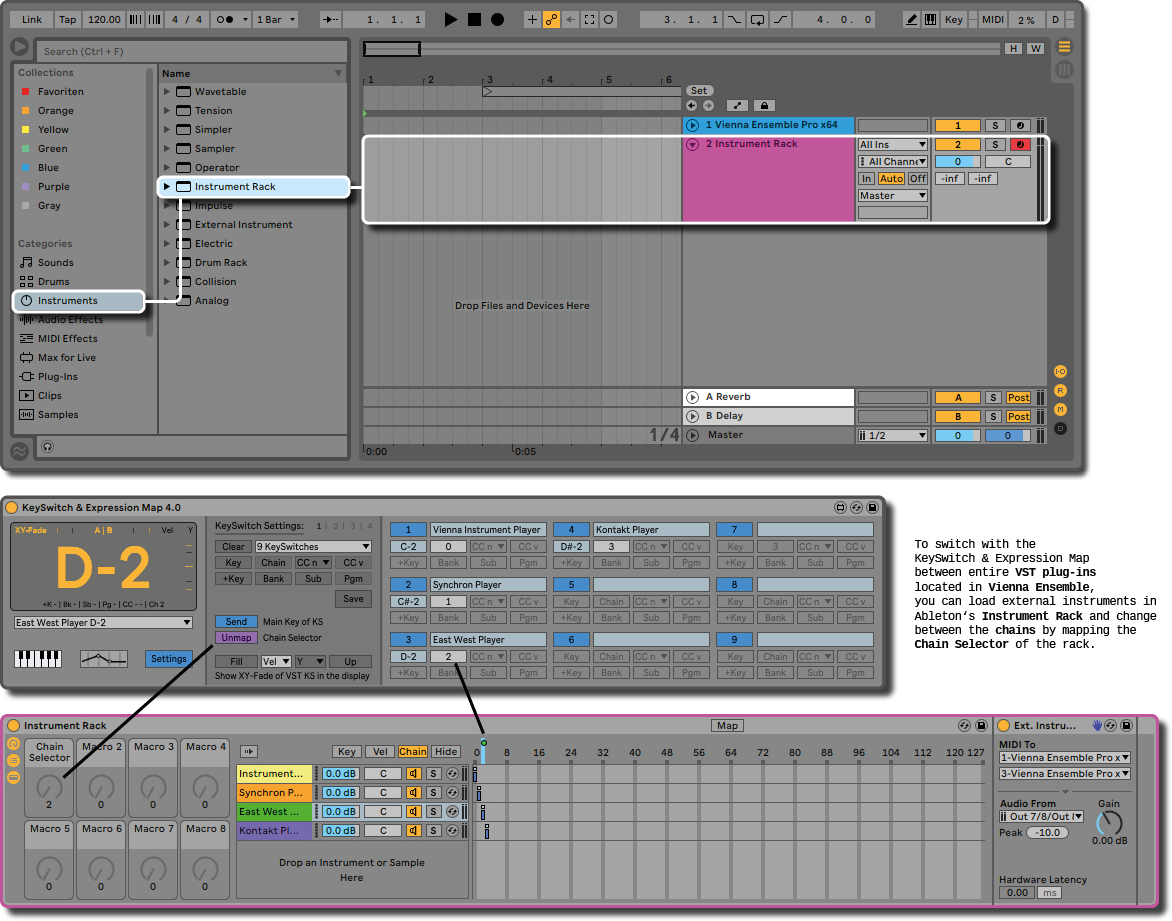Open the KeySwitch Map Settings button
This screenshot has height=921, width=1172.
(168, 659)
